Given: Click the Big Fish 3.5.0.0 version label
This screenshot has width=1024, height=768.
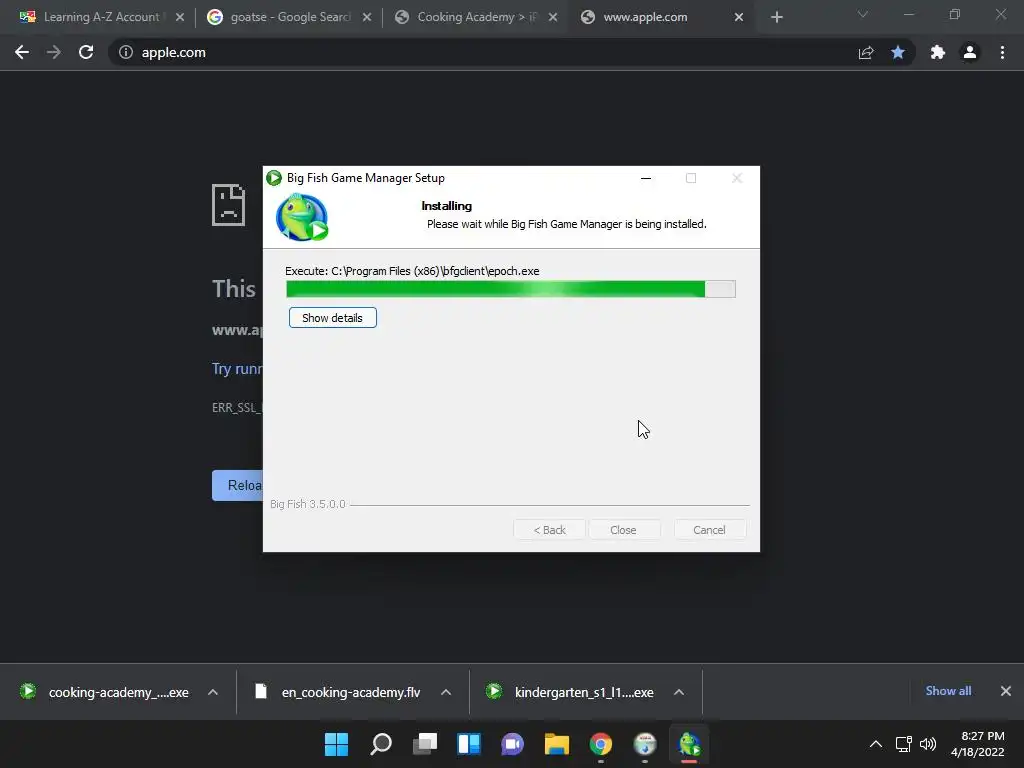Looking at the screenshot, I should (x=308, y=504).
